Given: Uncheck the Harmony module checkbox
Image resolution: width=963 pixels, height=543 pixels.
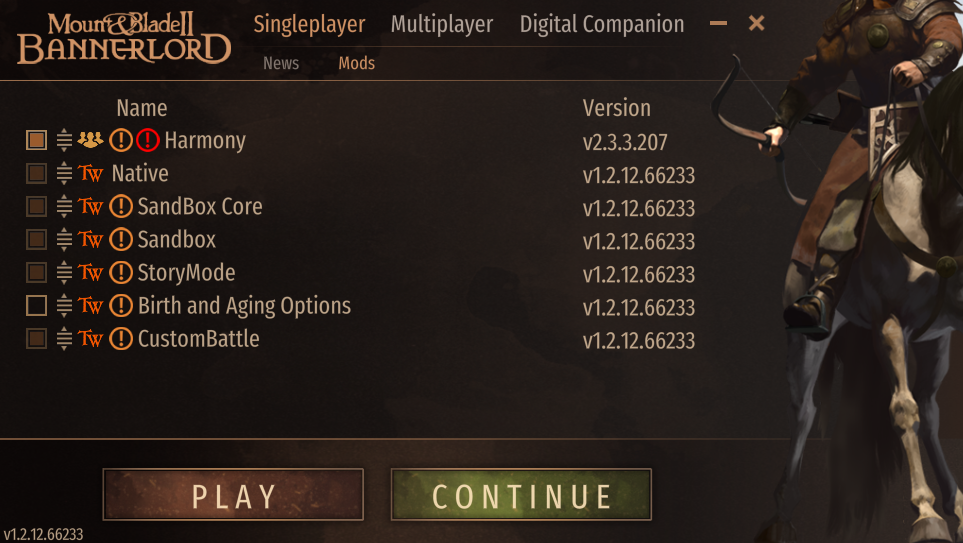Looking at the screenshot, I should pos(36,140).
